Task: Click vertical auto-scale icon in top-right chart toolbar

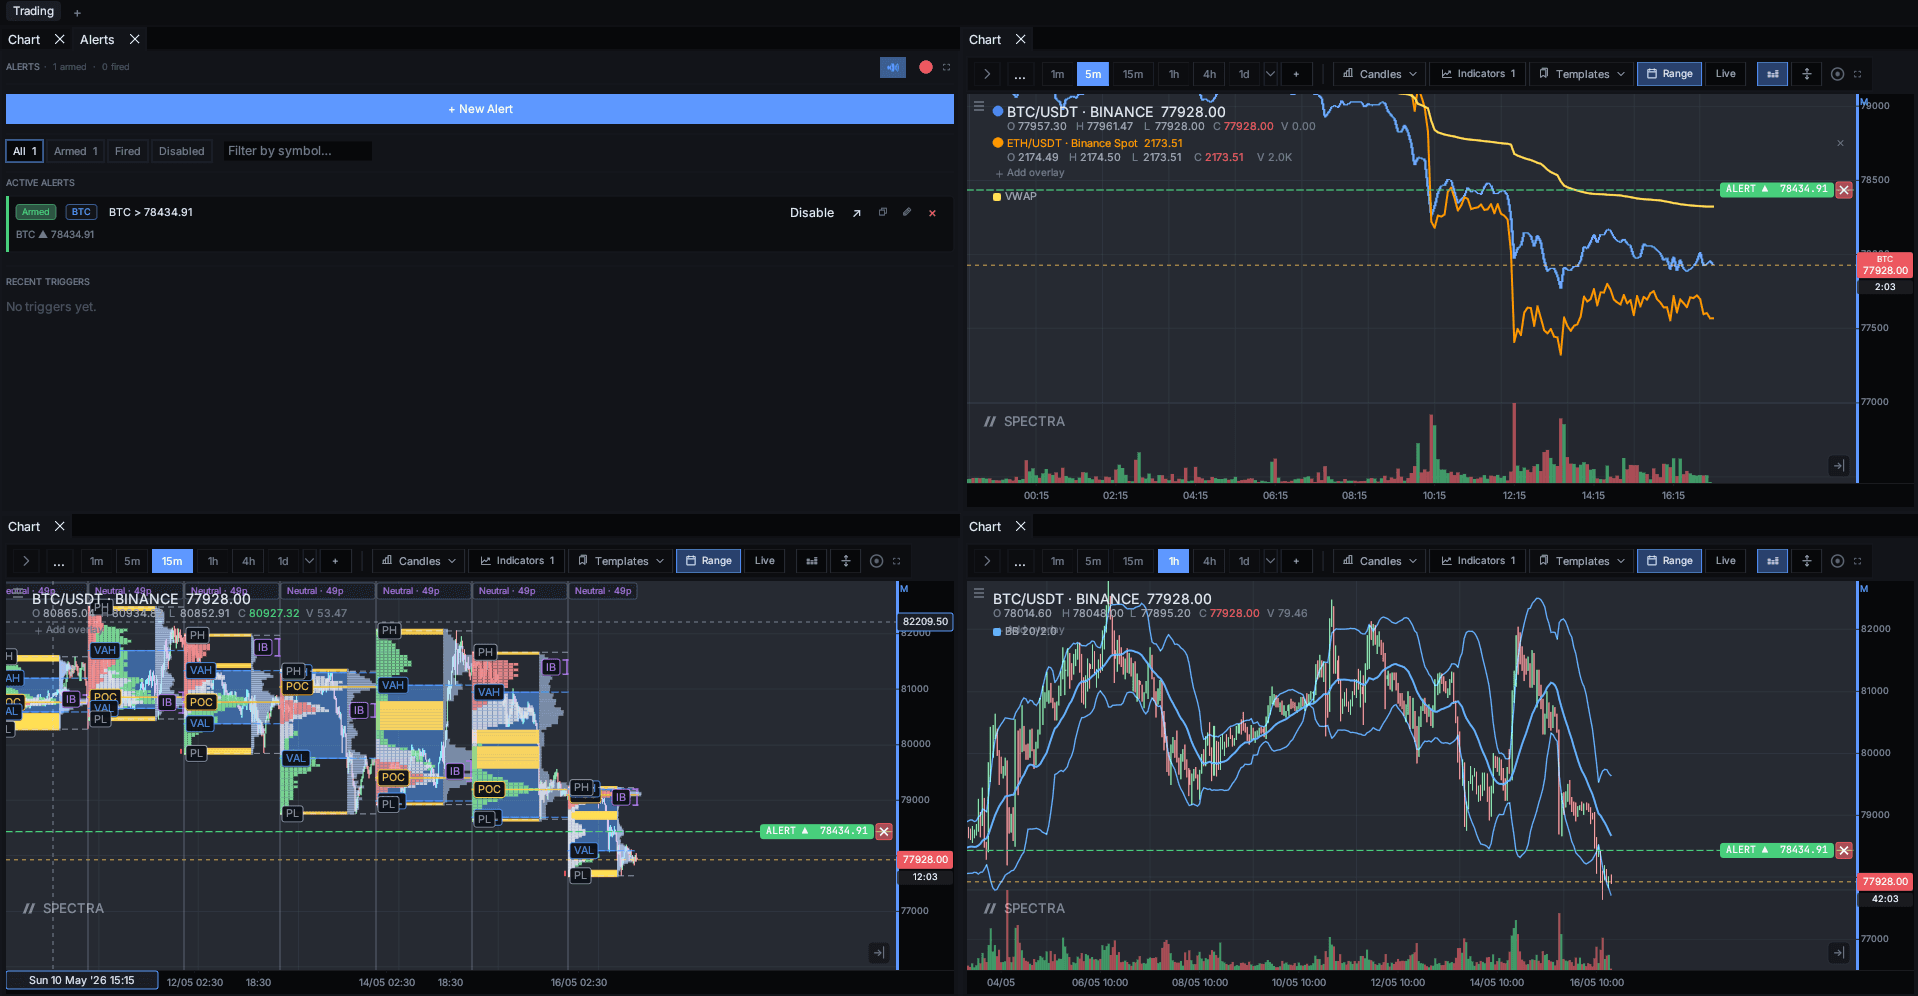Action: click(x=1807, y=74)
